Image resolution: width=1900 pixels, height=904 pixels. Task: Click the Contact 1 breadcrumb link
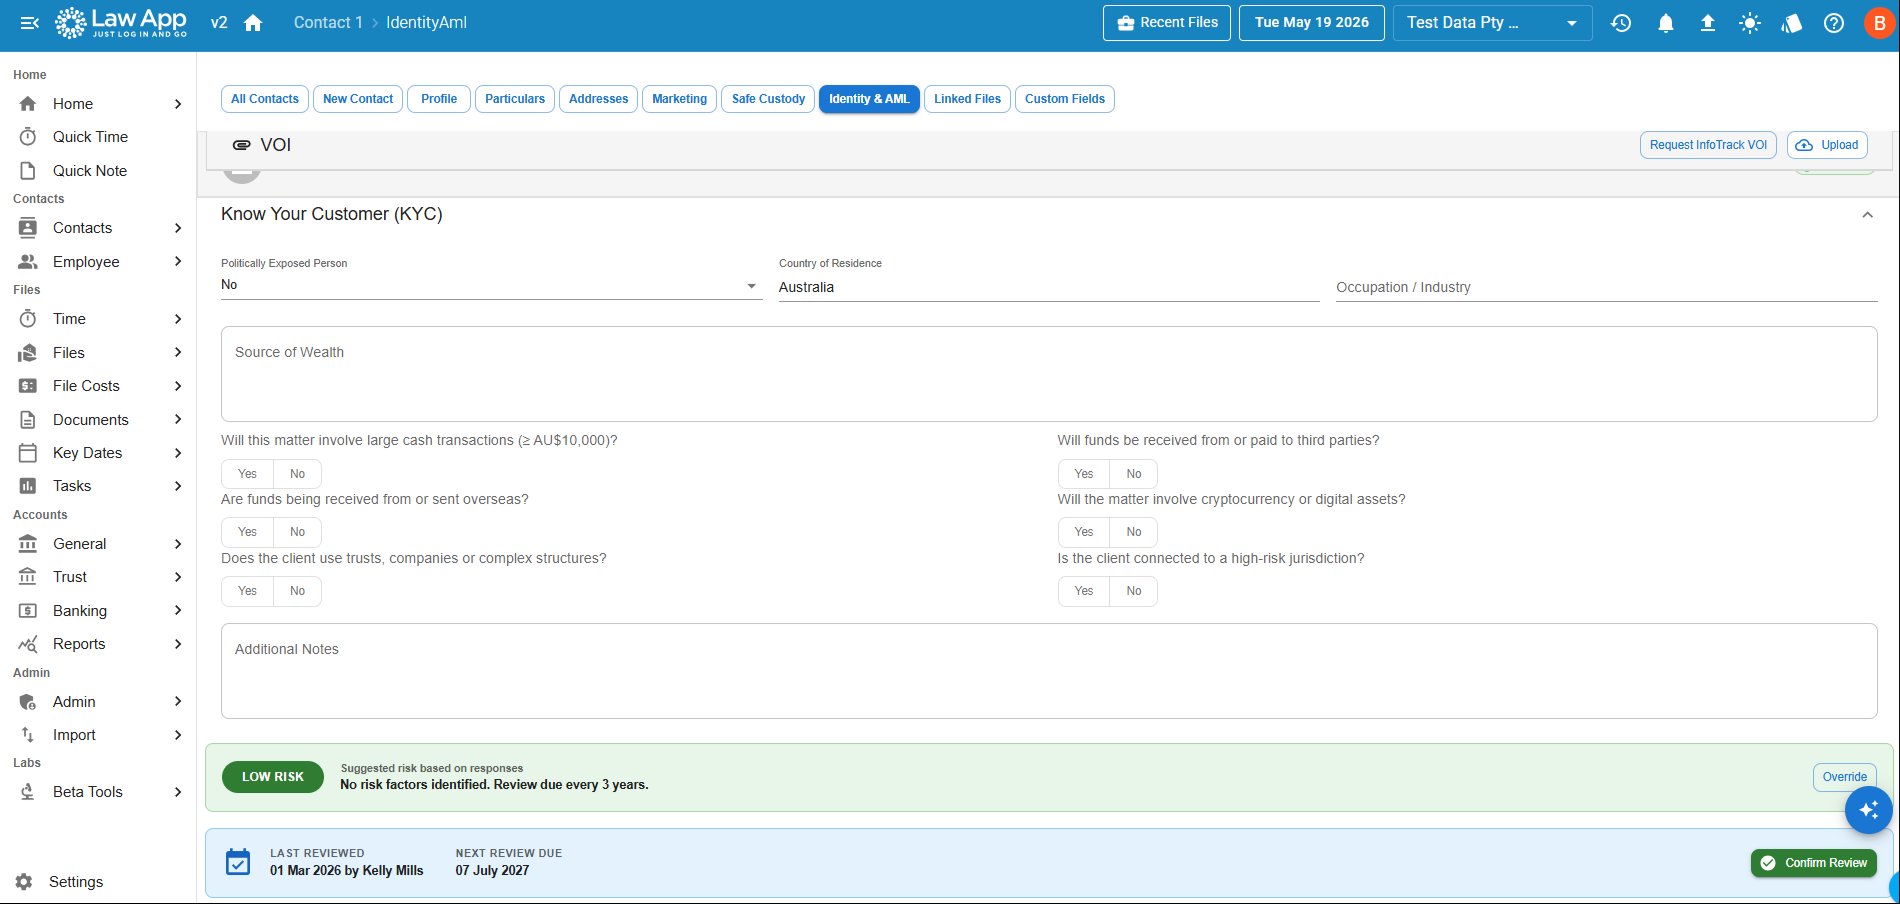[x=328, y=22]
